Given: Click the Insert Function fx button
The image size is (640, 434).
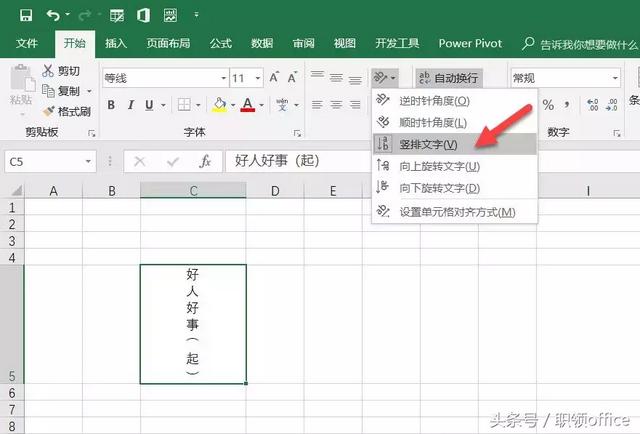Looking at the screenshot, I should [x=205, y=162].
